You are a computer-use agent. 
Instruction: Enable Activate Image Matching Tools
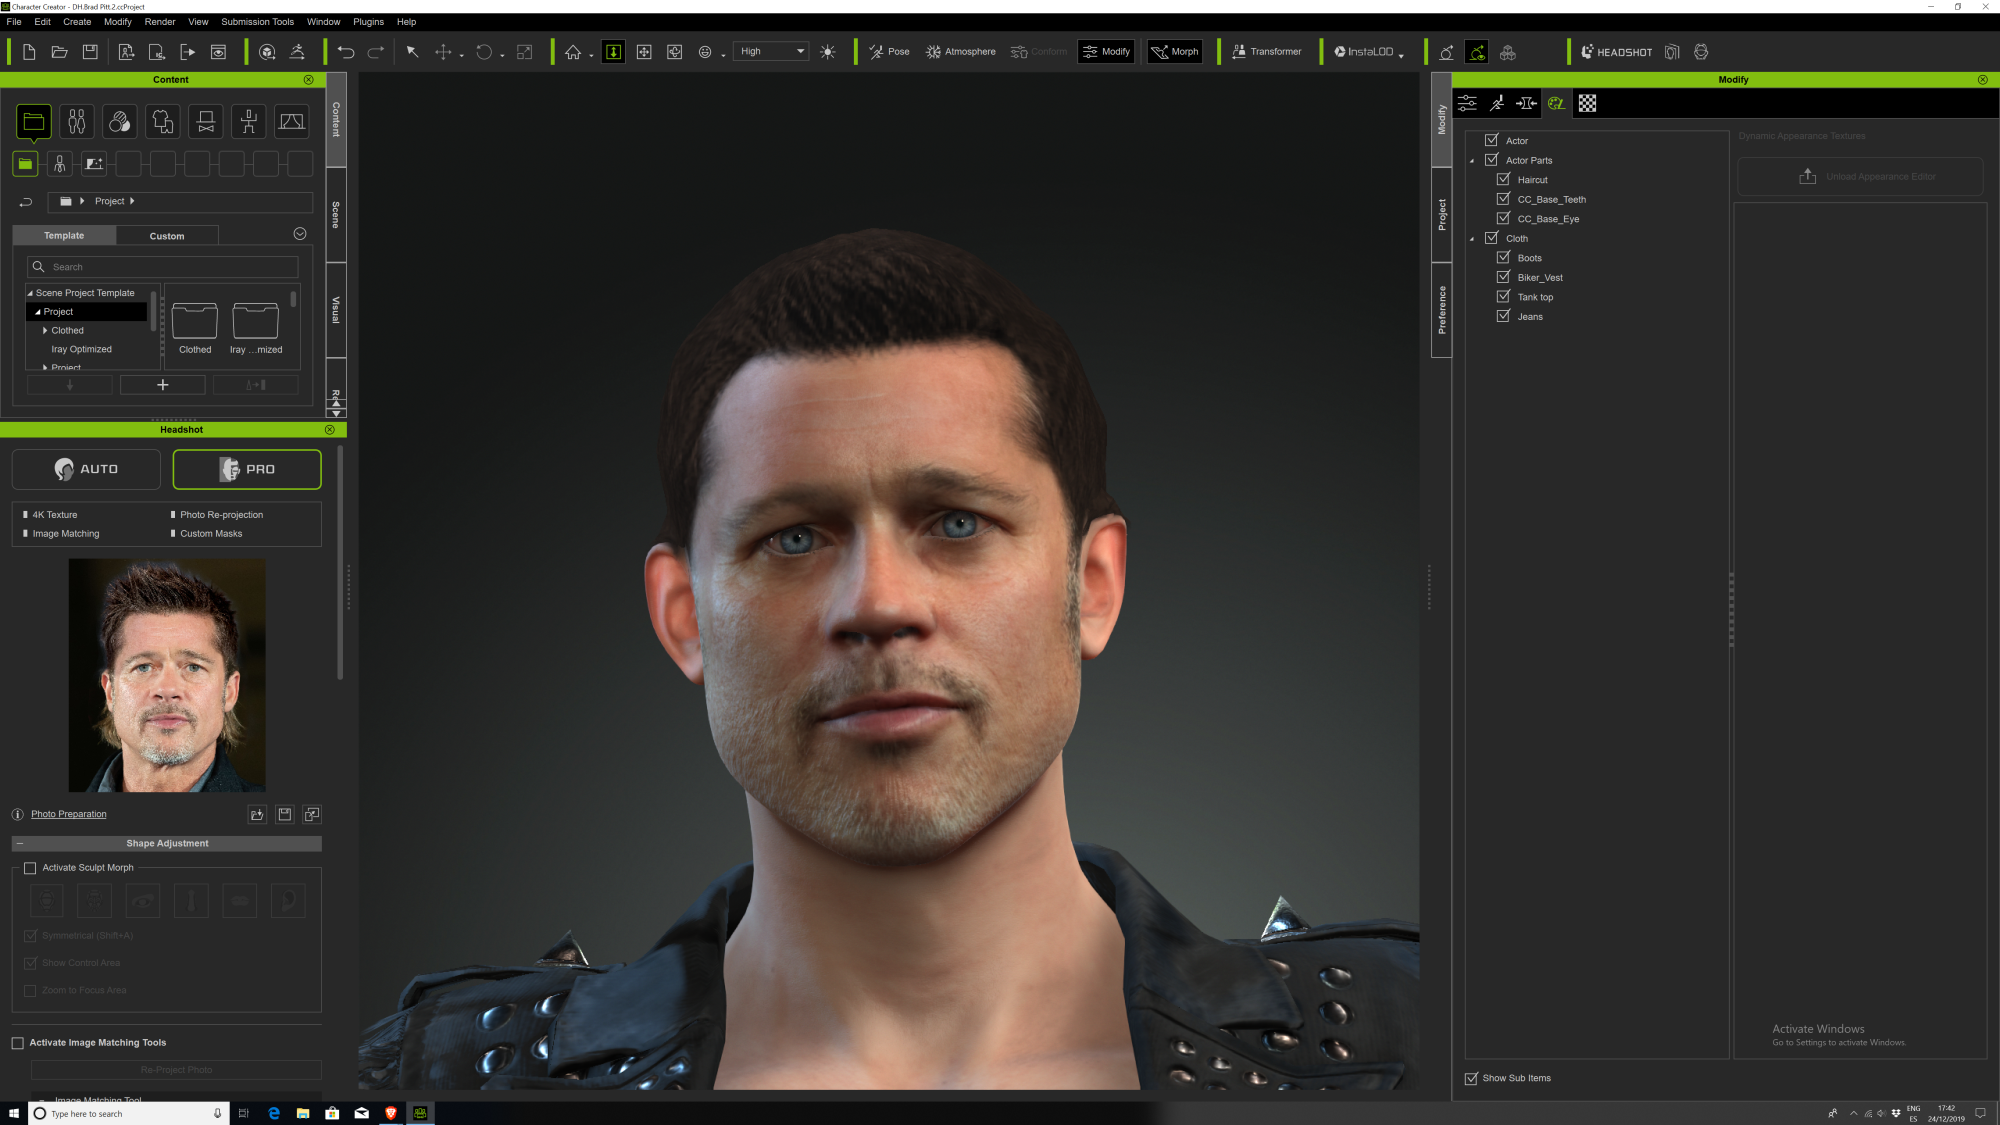[x=17, y=1043]
